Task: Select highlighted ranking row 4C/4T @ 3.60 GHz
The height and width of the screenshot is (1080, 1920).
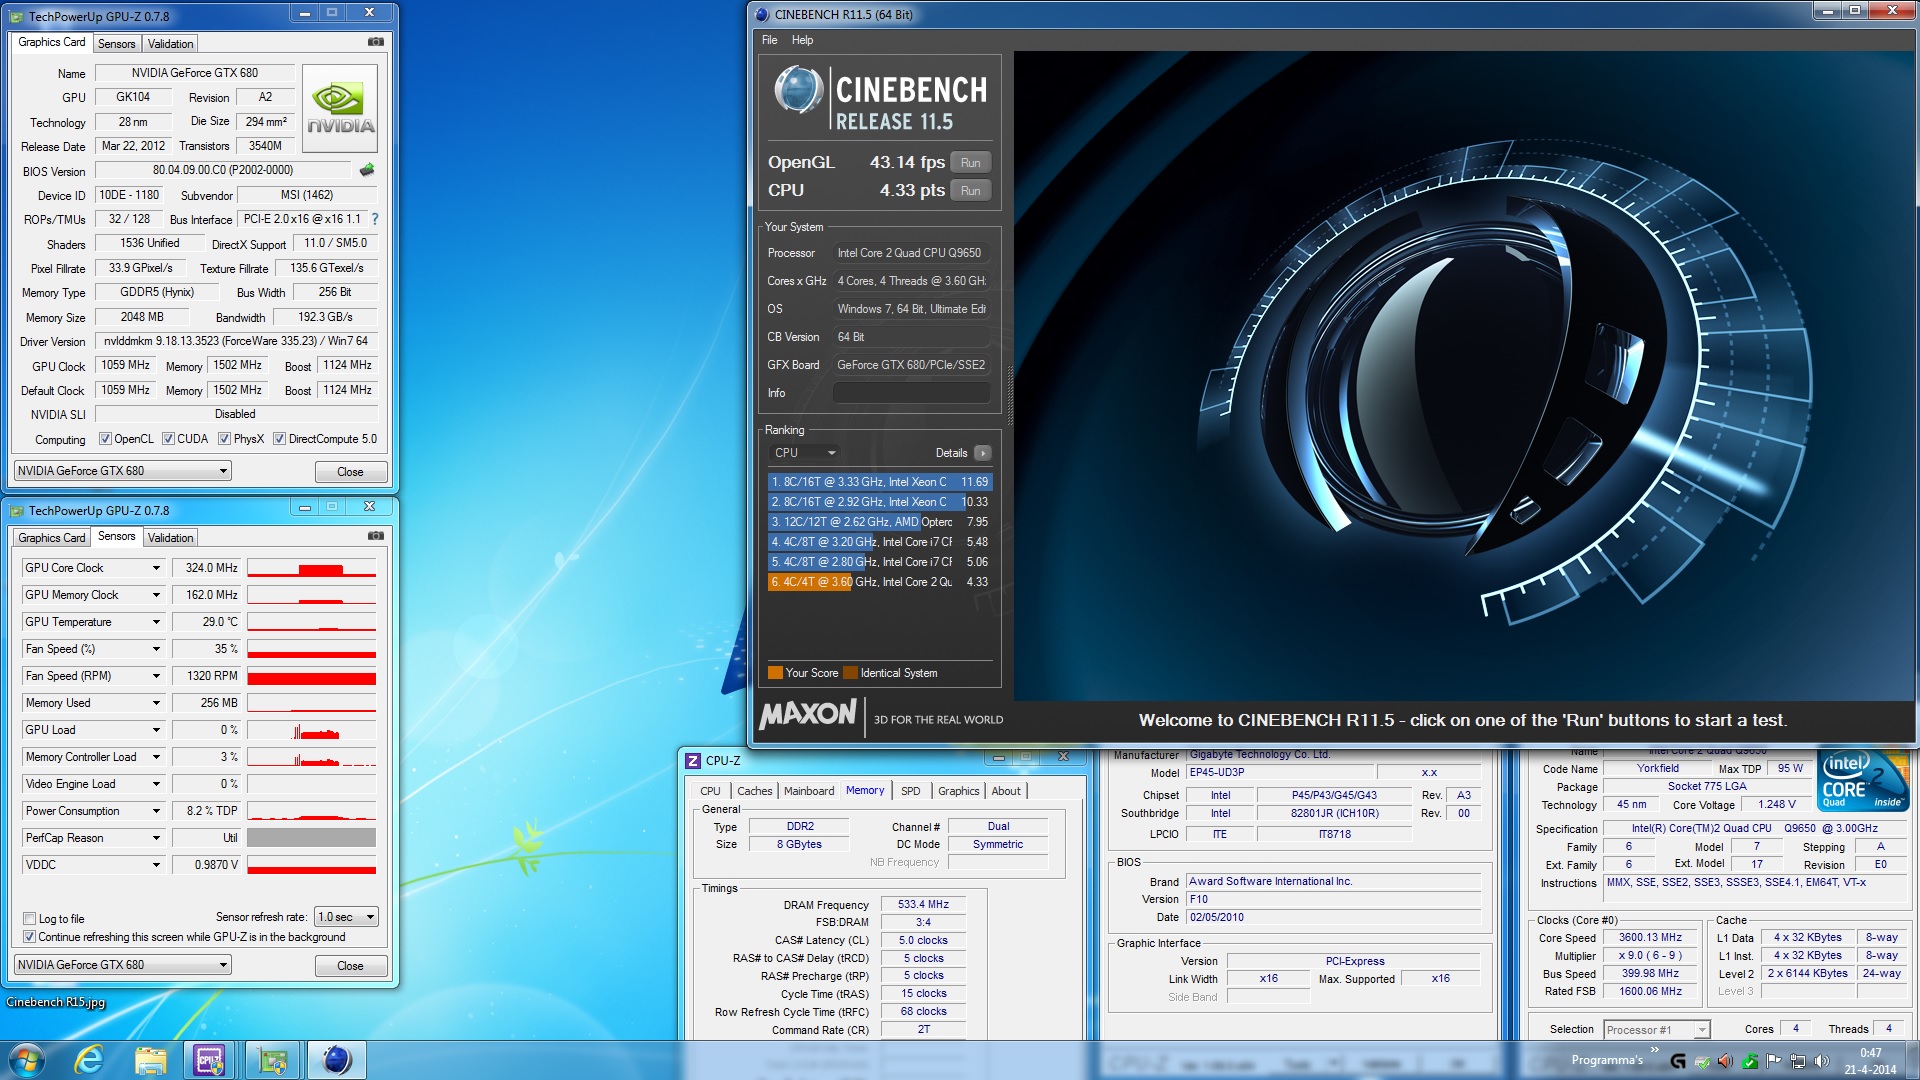Action: 879,582
